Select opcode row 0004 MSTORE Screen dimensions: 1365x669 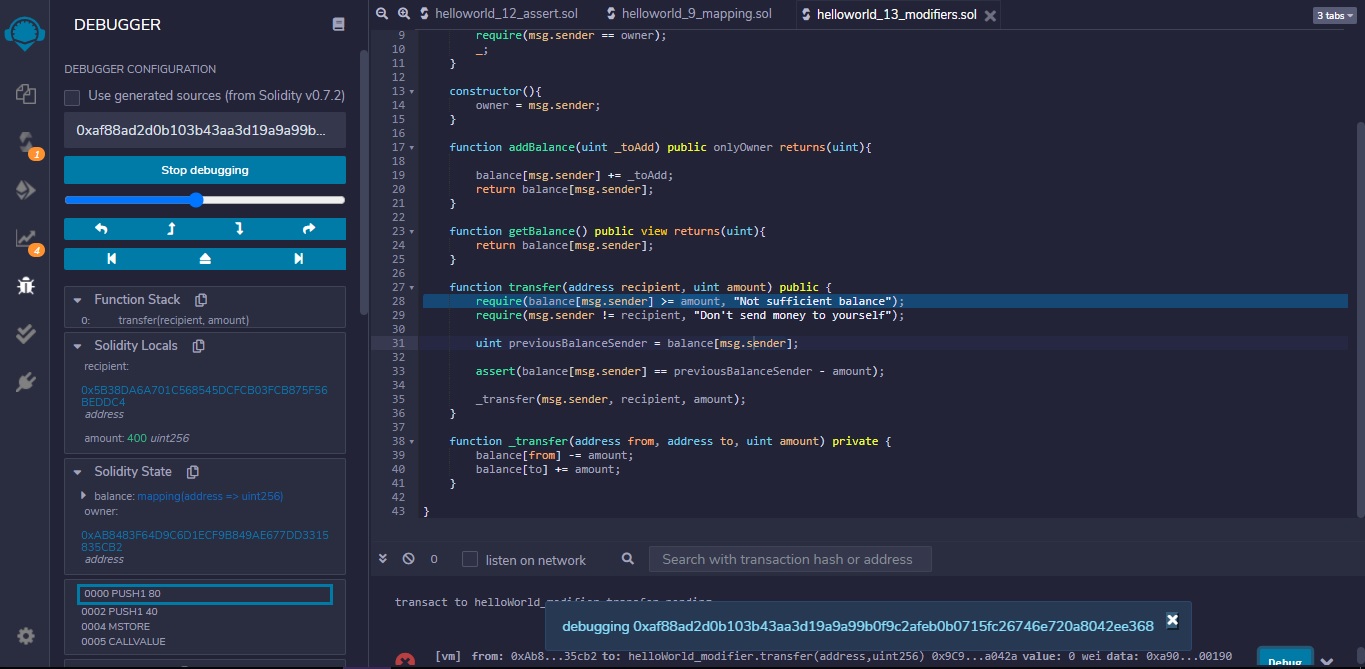point(115,626)
